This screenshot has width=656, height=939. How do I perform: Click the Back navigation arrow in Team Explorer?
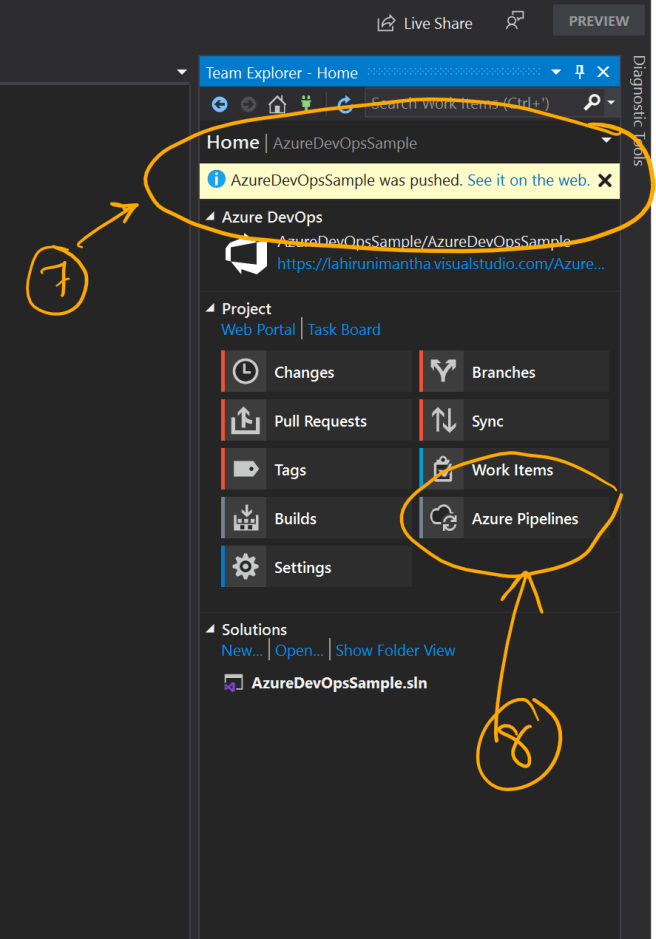[219, 103]
